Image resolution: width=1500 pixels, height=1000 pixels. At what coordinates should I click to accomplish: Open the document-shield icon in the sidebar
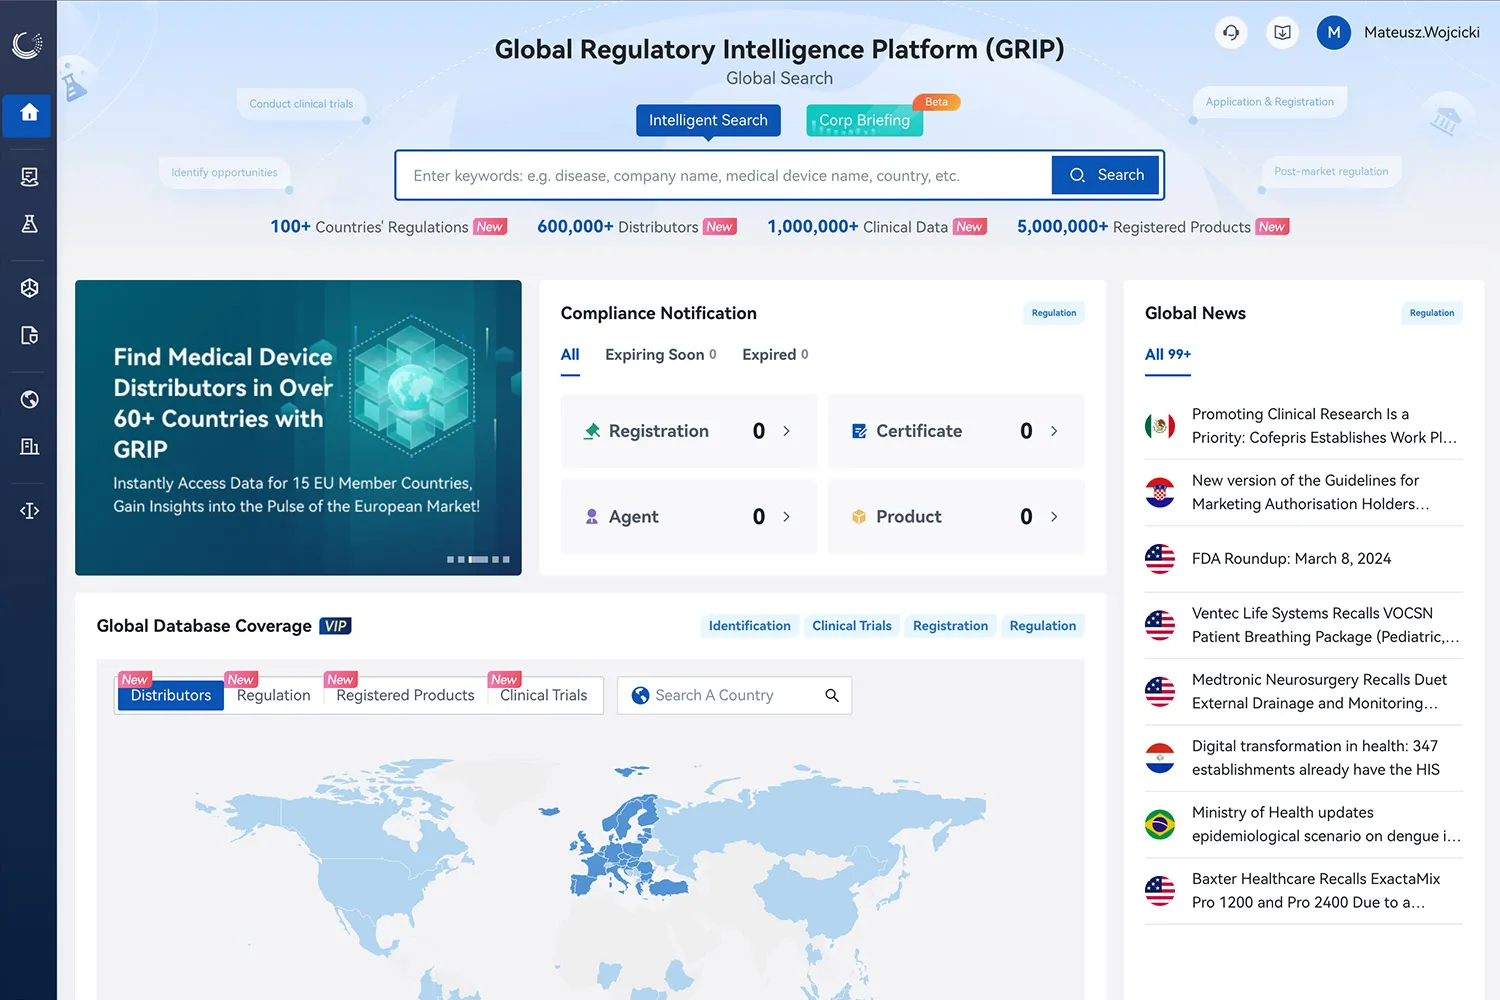click(28, 335)
